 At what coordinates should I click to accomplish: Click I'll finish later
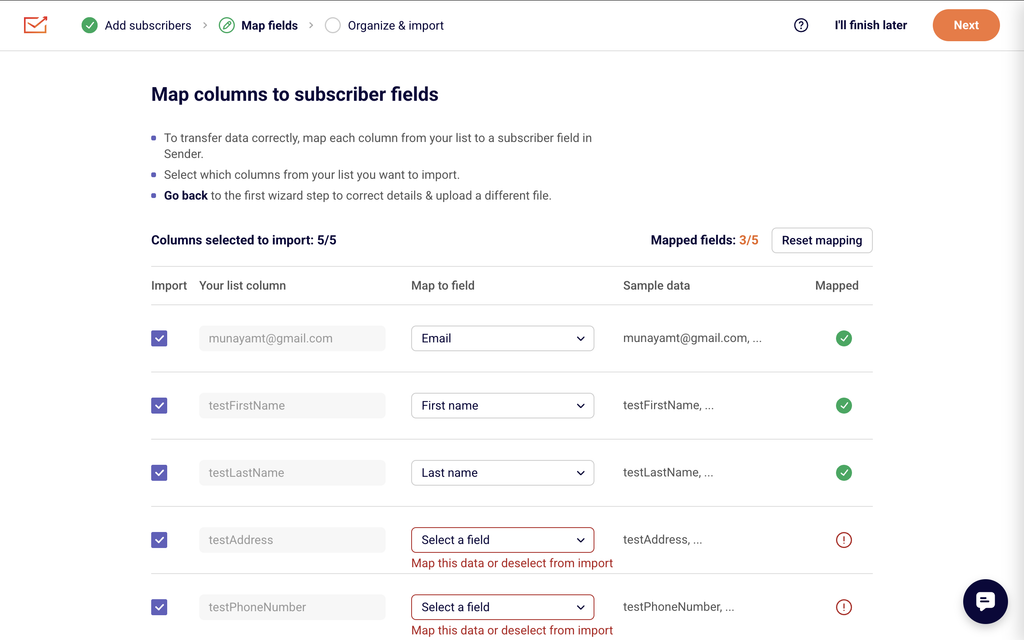[x=871, y=25]
